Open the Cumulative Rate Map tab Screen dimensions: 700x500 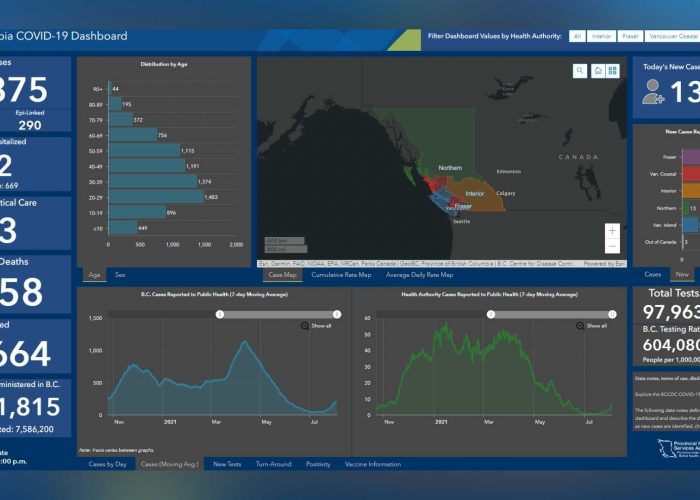[341, 274]
